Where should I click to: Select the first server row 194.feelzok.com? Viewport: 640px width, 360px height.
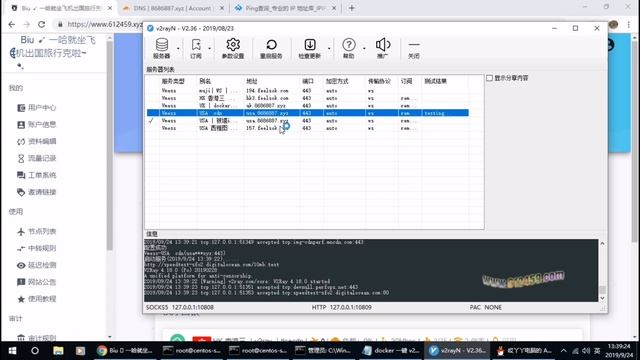point(308,90)
